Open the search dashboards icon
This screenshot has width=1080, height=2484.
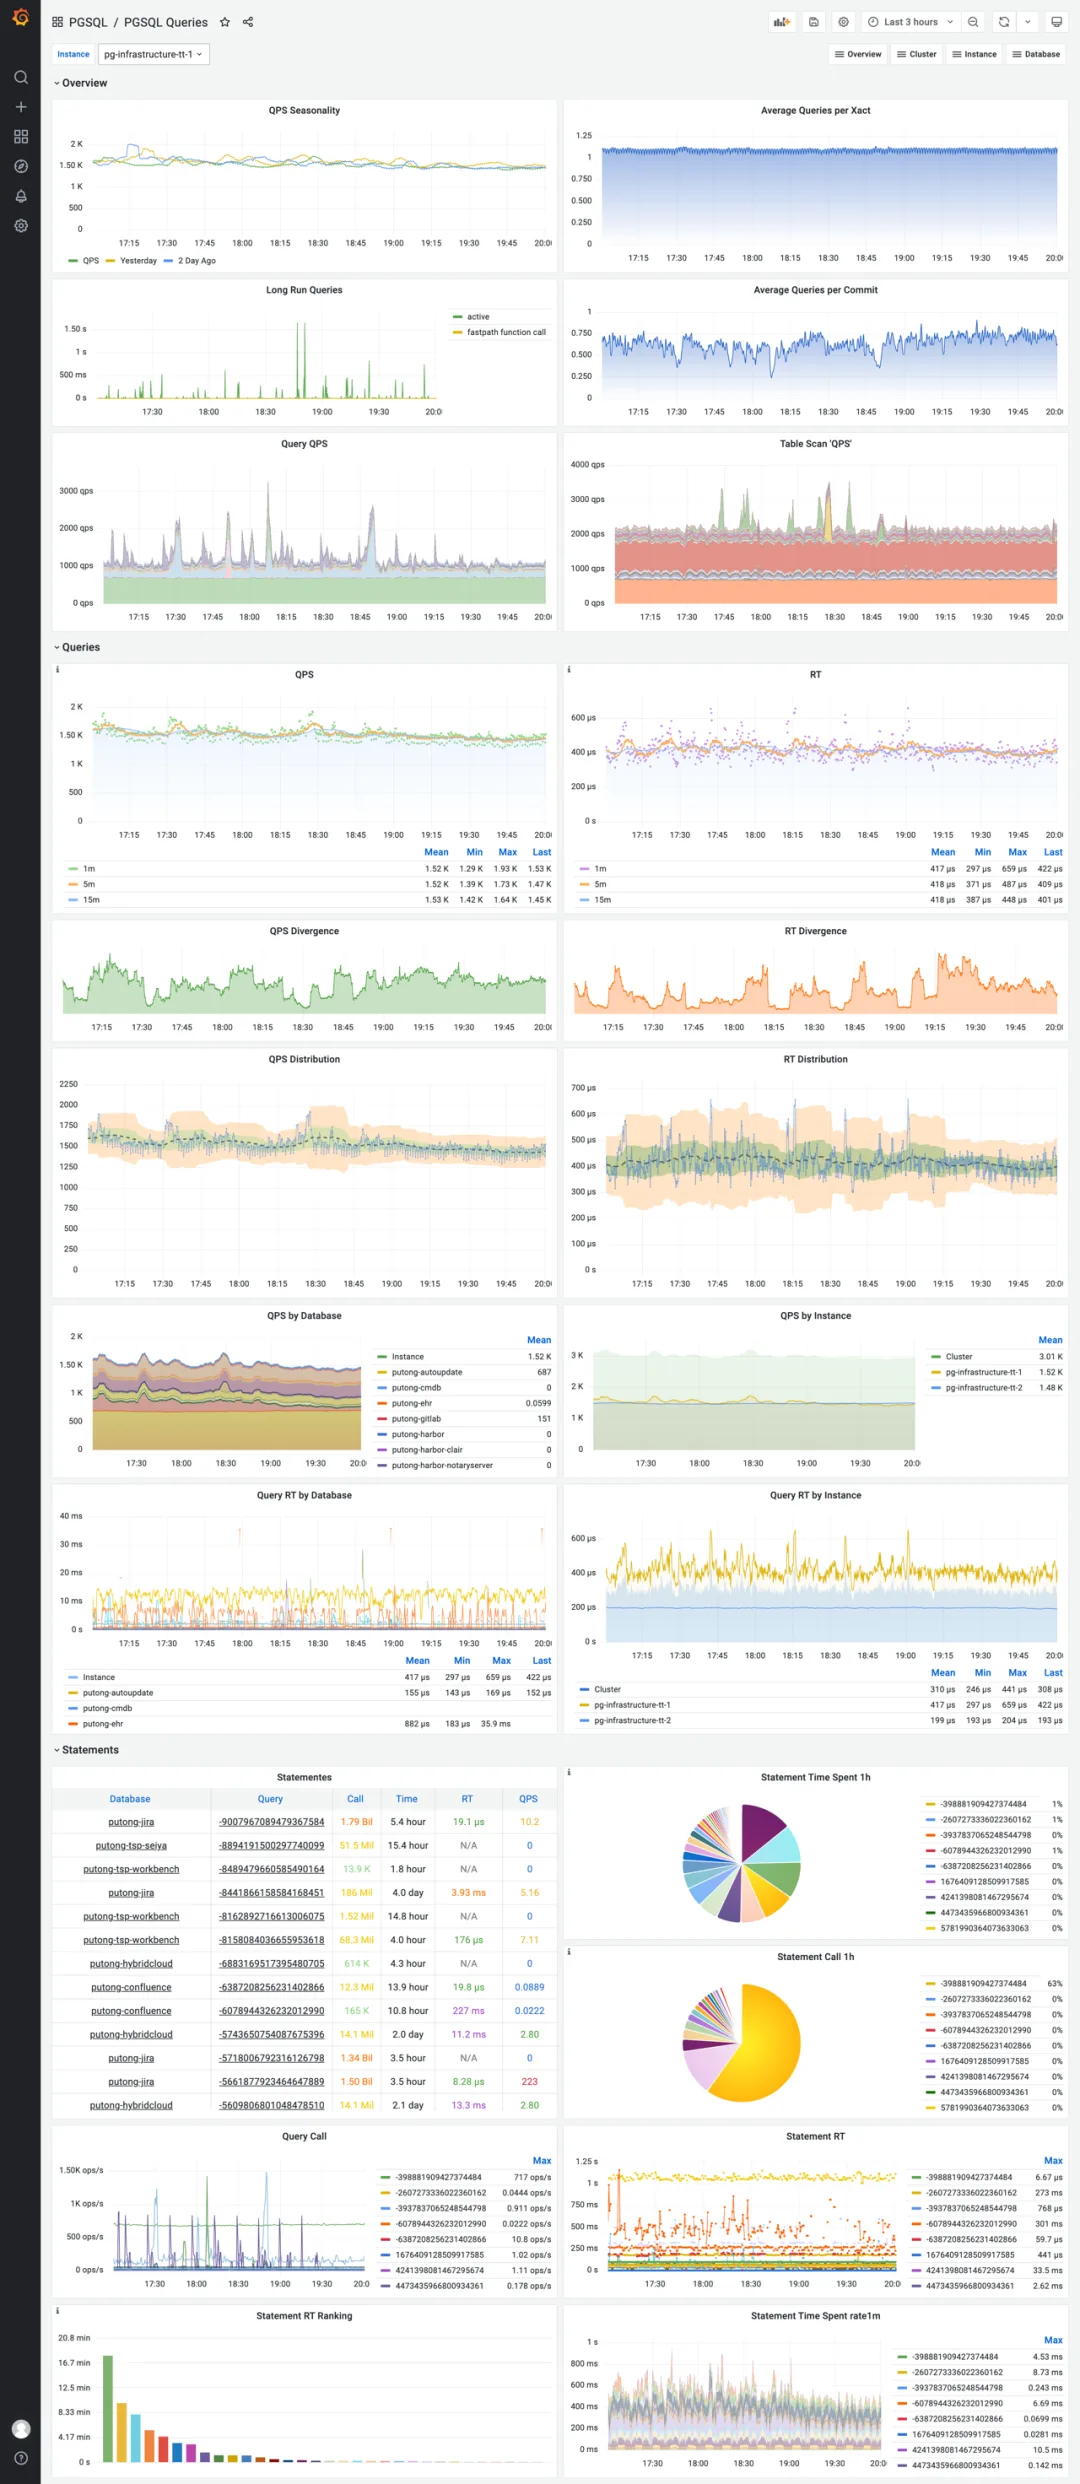click(20, 77)
